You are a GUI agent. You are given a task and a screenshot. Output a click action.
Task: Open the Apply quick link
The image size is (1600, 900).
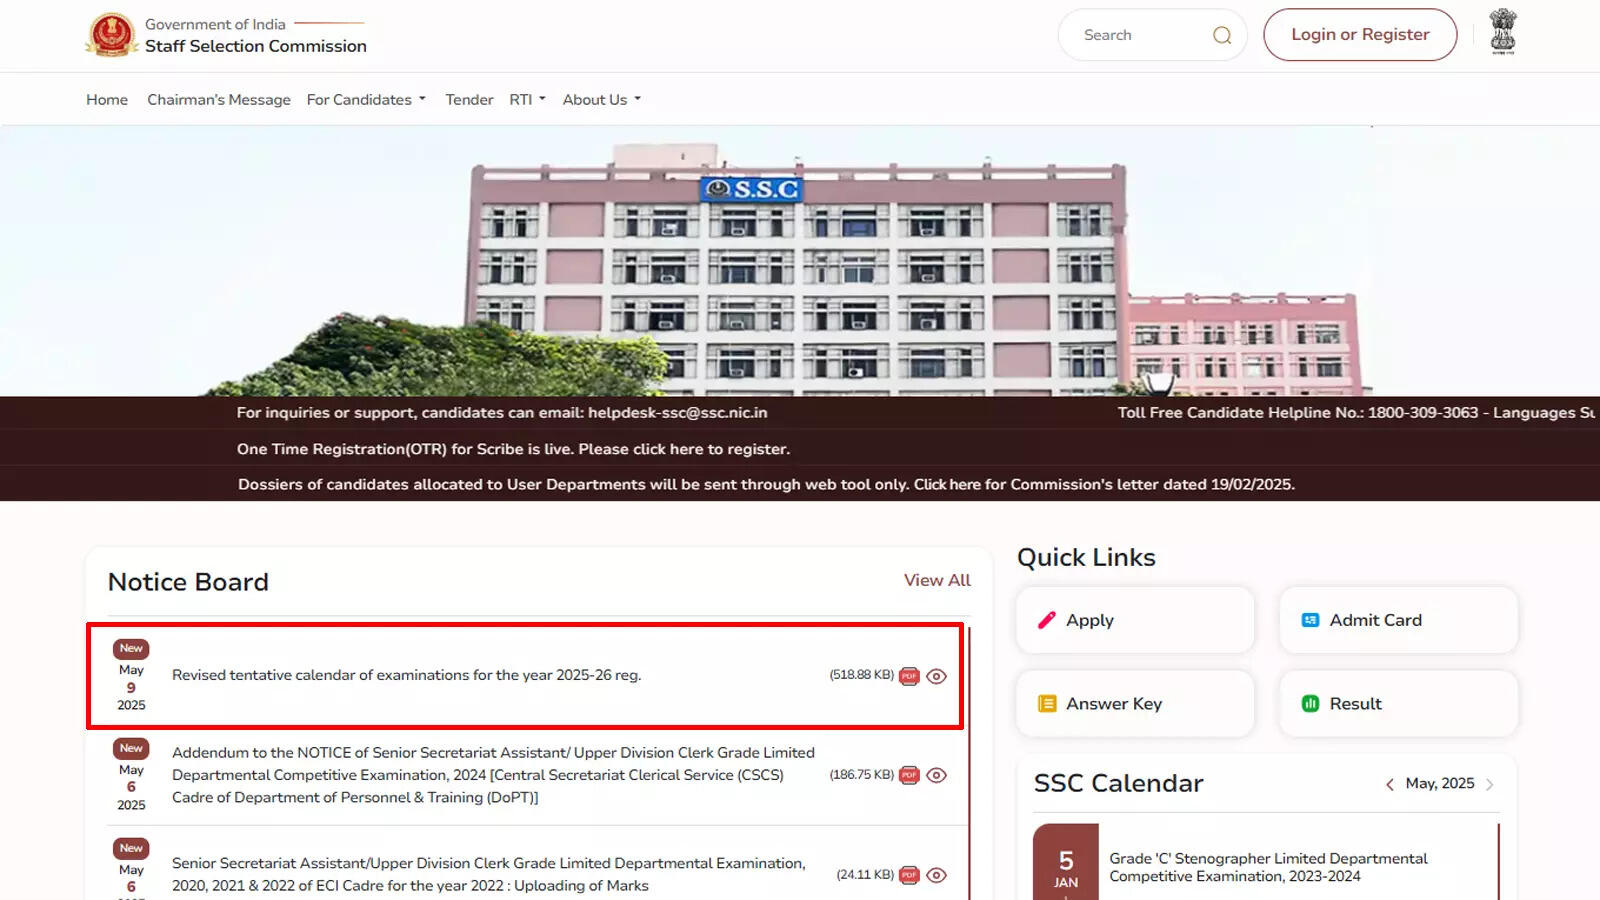[1135, 620]
